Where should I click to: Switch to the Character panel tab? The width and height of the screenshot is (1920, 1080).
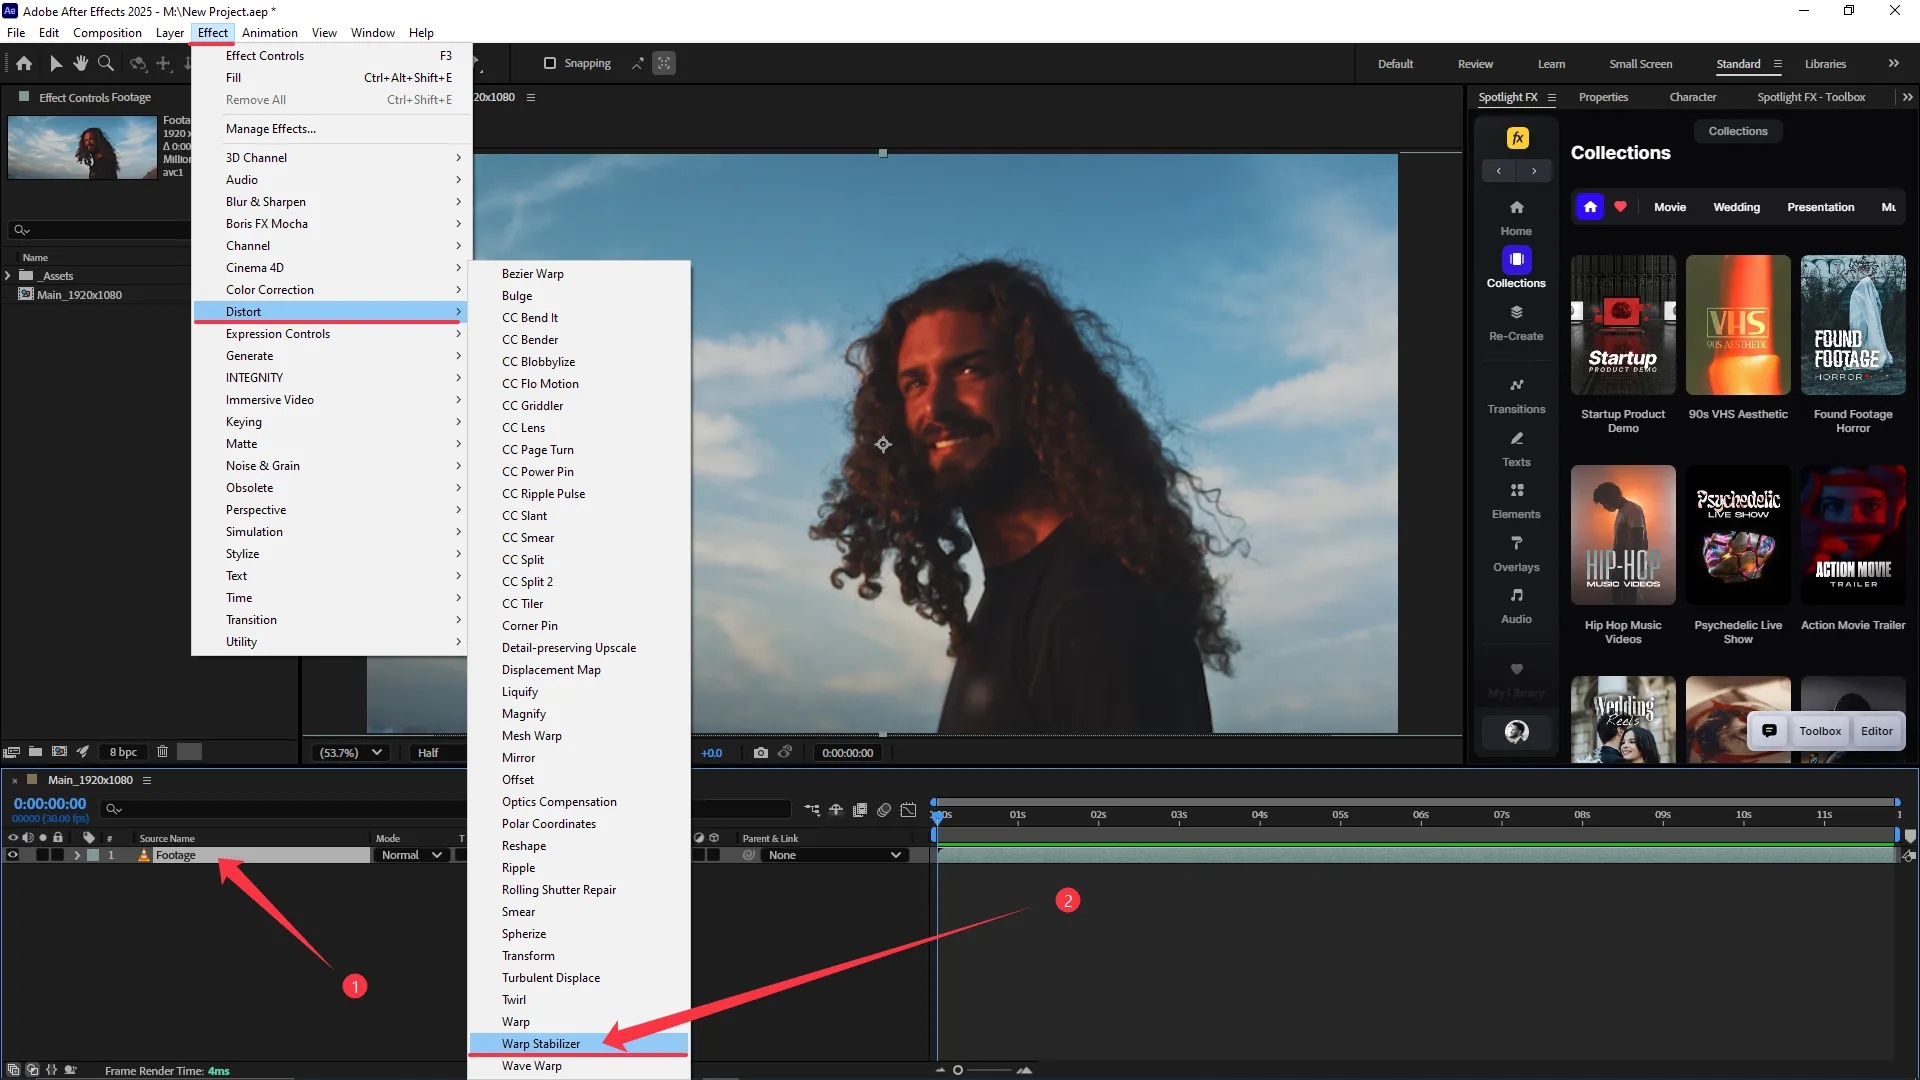tap(1692, 97)
